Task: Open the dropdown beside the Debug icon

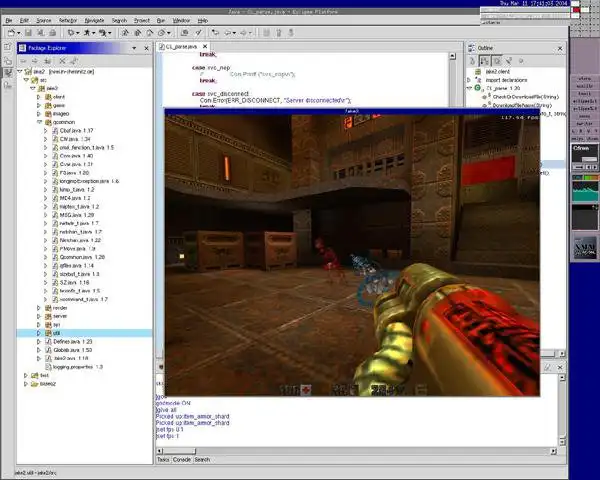Action: coord(78,33)
